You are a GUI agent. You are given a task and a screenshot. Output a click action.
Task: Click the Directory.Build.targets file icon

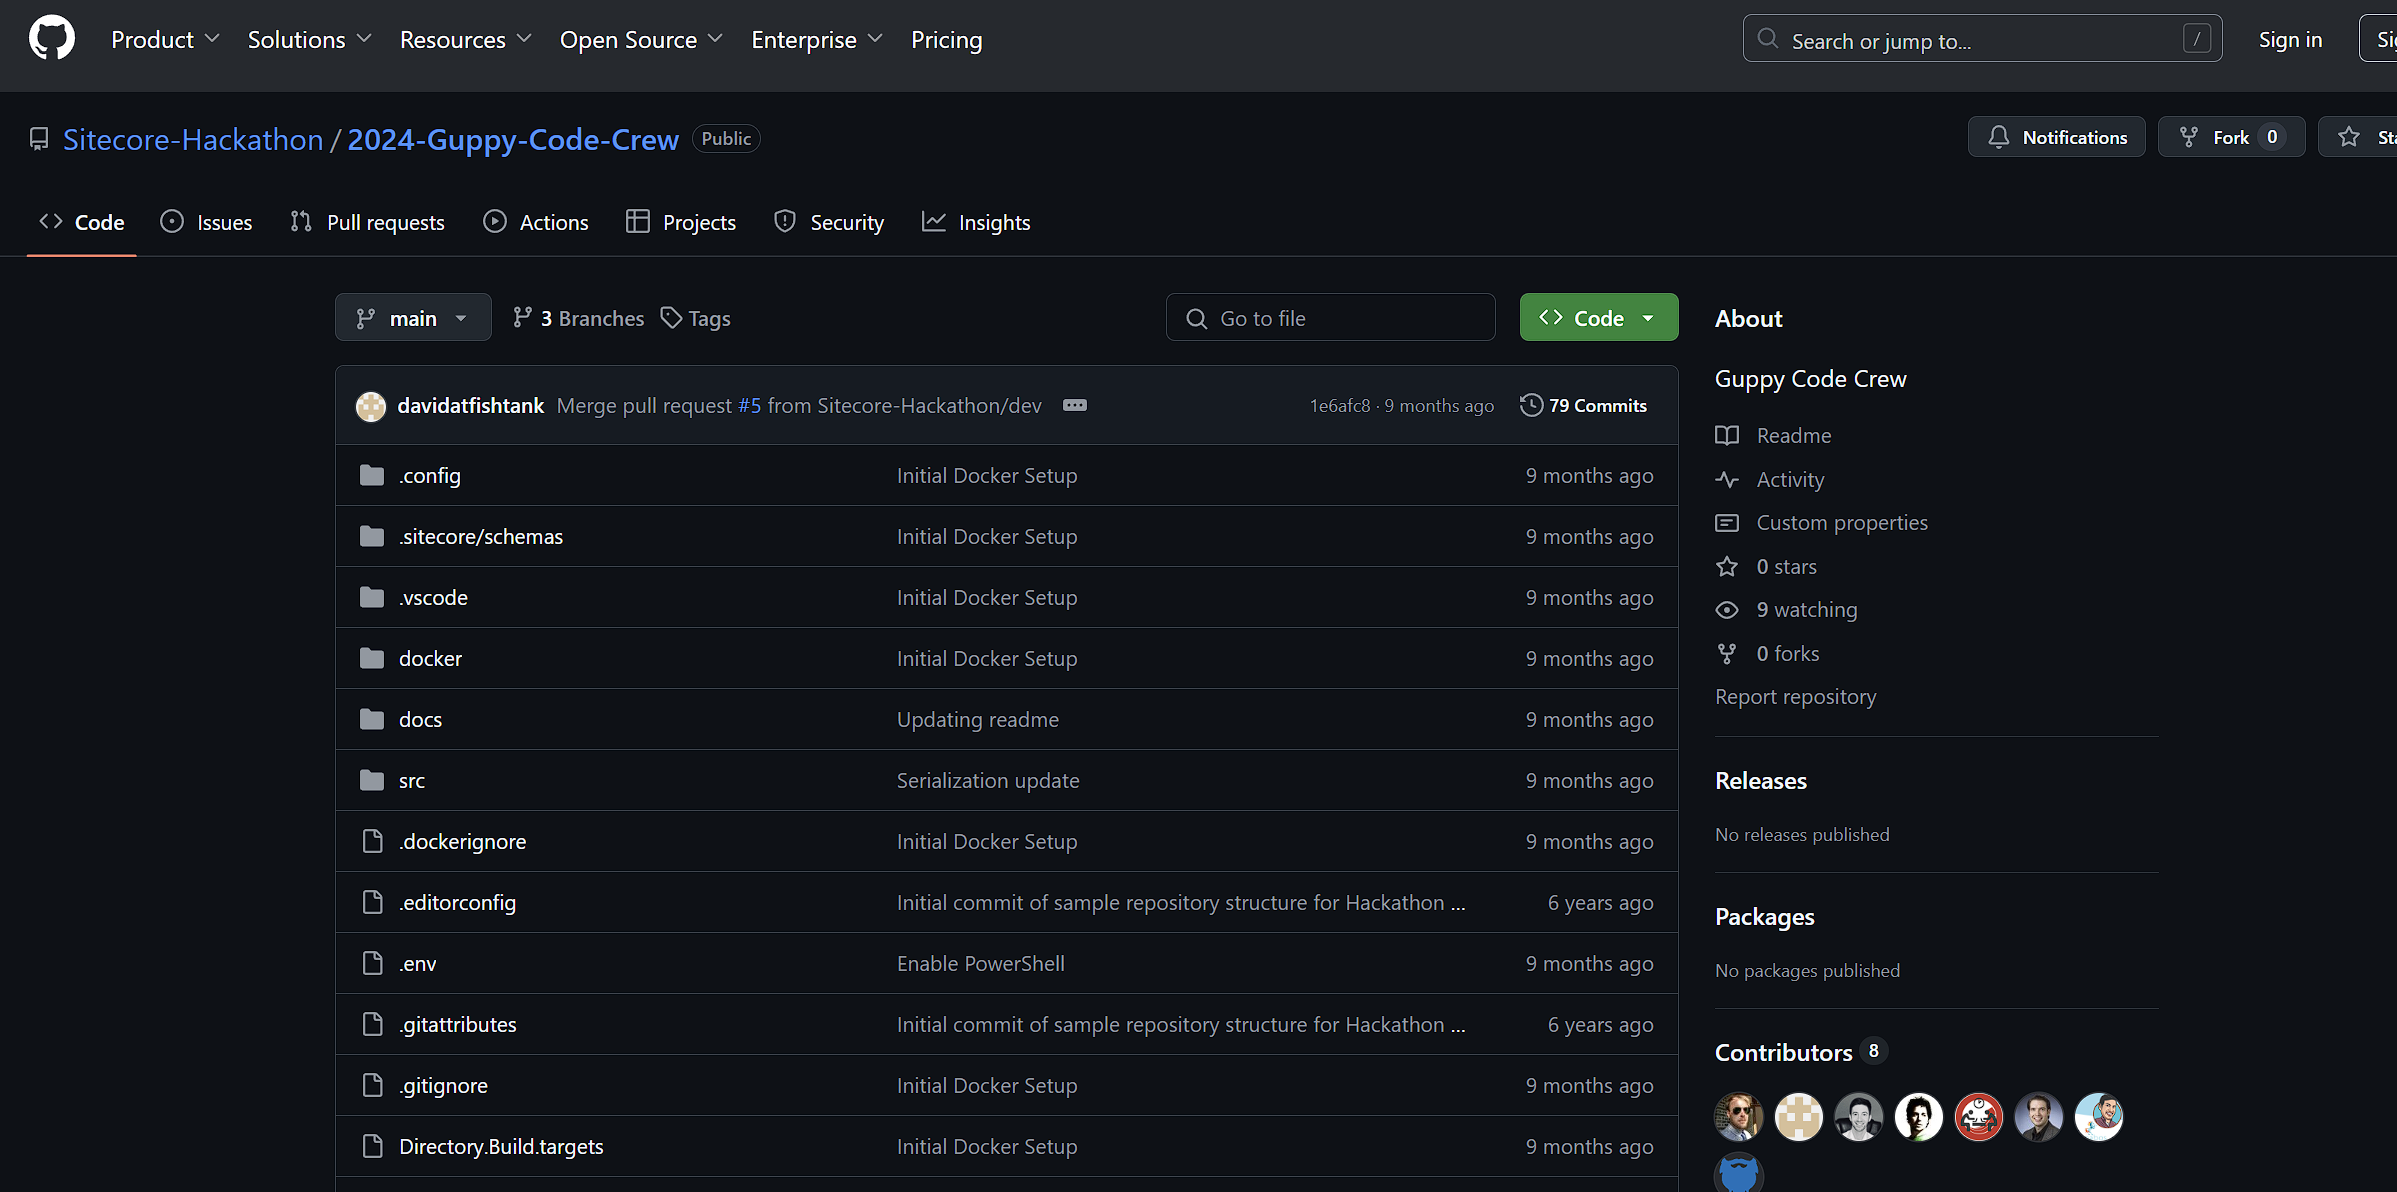(372, 1146)
